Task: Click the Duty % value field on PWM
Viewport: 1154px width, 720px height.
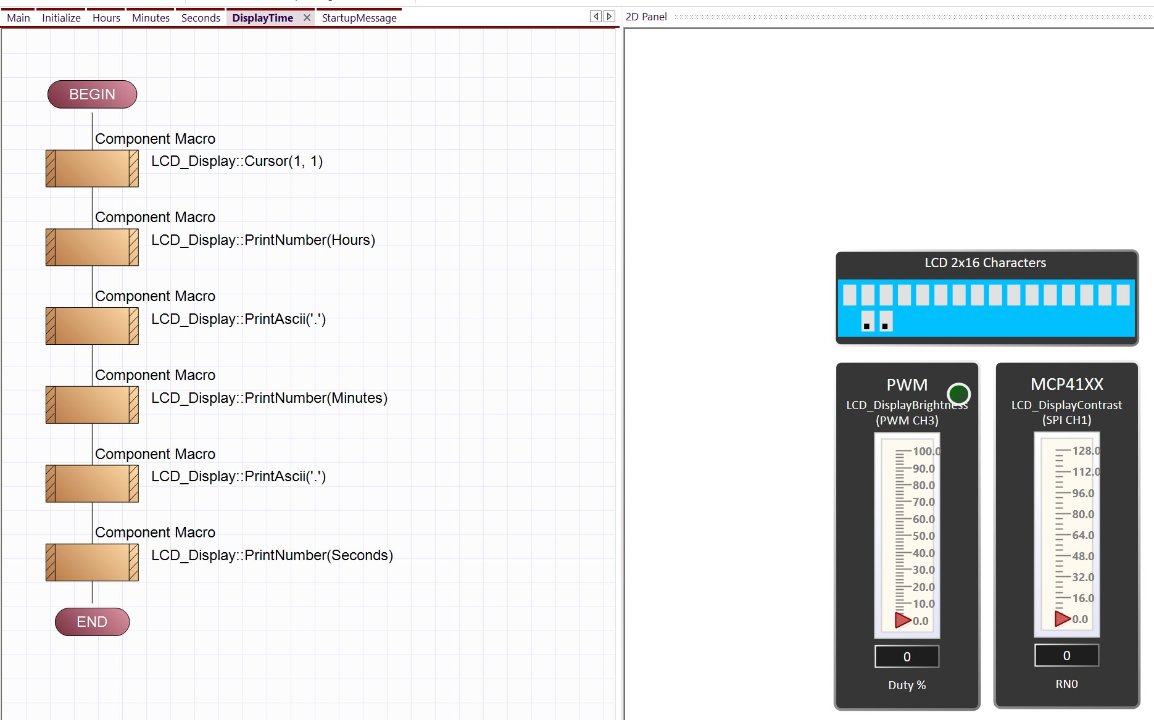Action: click(x=906, y=656)
